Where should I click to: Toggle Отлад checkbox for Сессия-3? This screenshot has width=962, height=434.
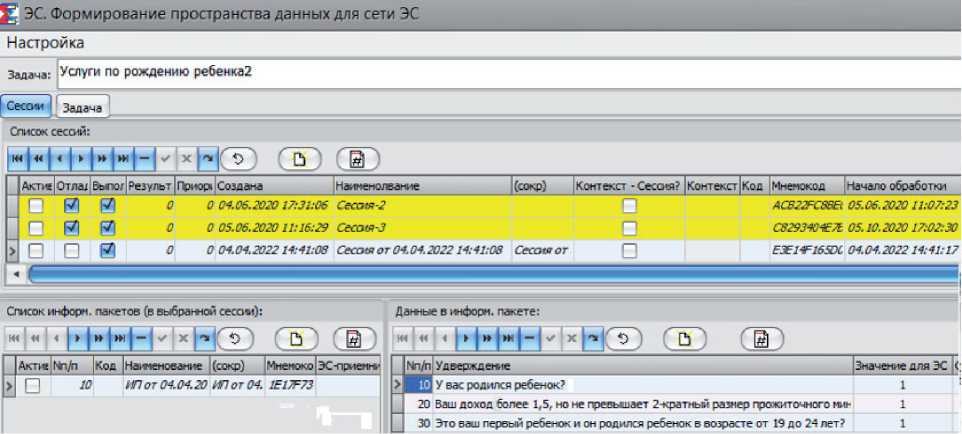click(x=72, y=228)
